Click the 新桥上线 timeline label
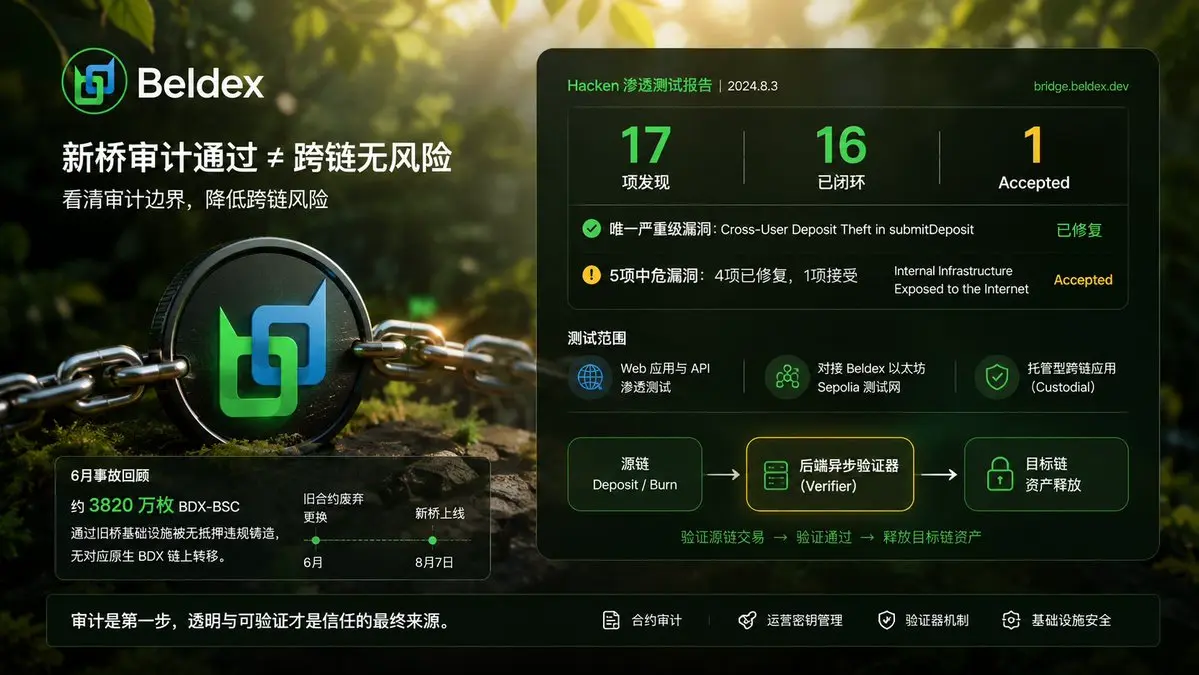The image size is (1199, 675). pyautogui.click(x=440, y=514)
